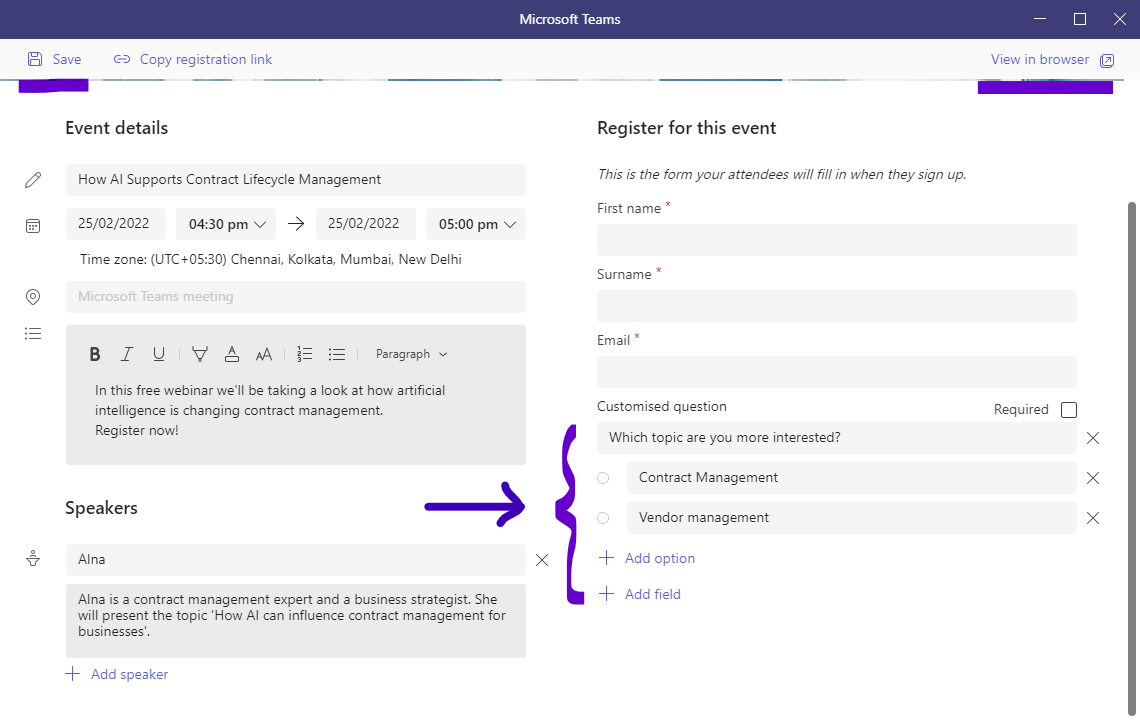Select the location pin icon

(33, 296)
